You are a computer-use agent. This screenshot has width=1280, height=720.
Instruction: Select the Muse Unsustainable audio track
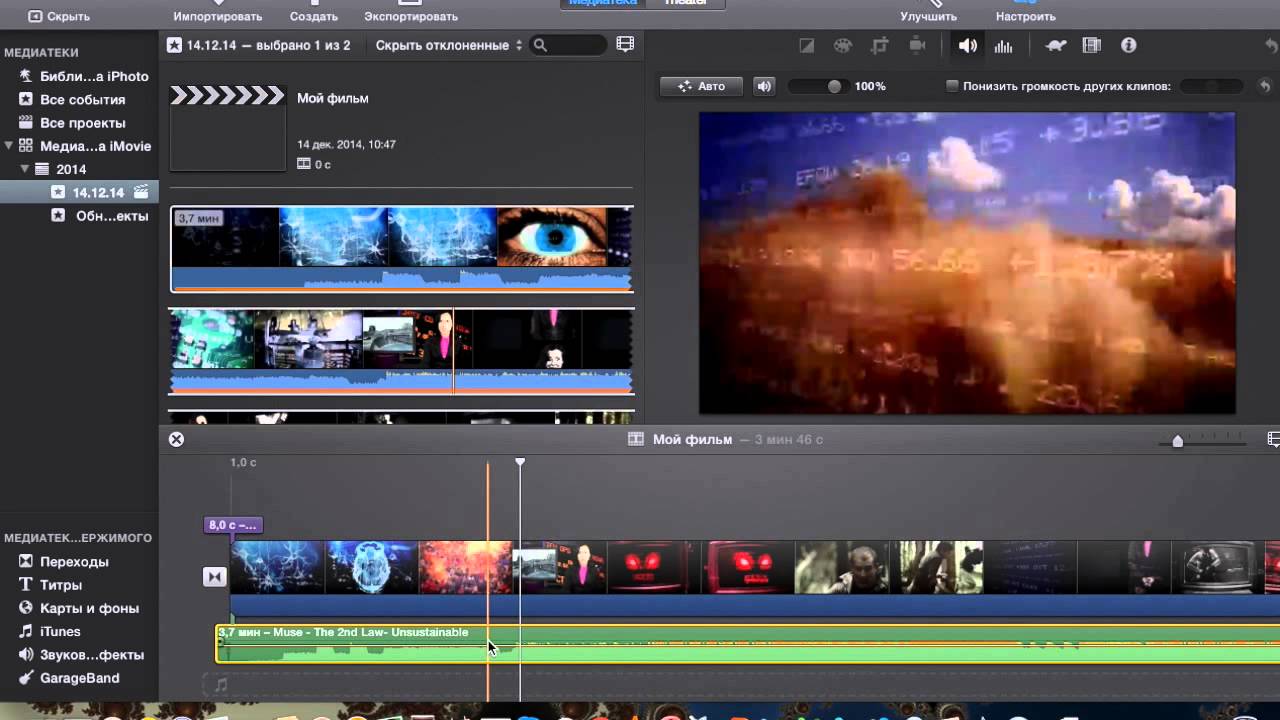748,644
